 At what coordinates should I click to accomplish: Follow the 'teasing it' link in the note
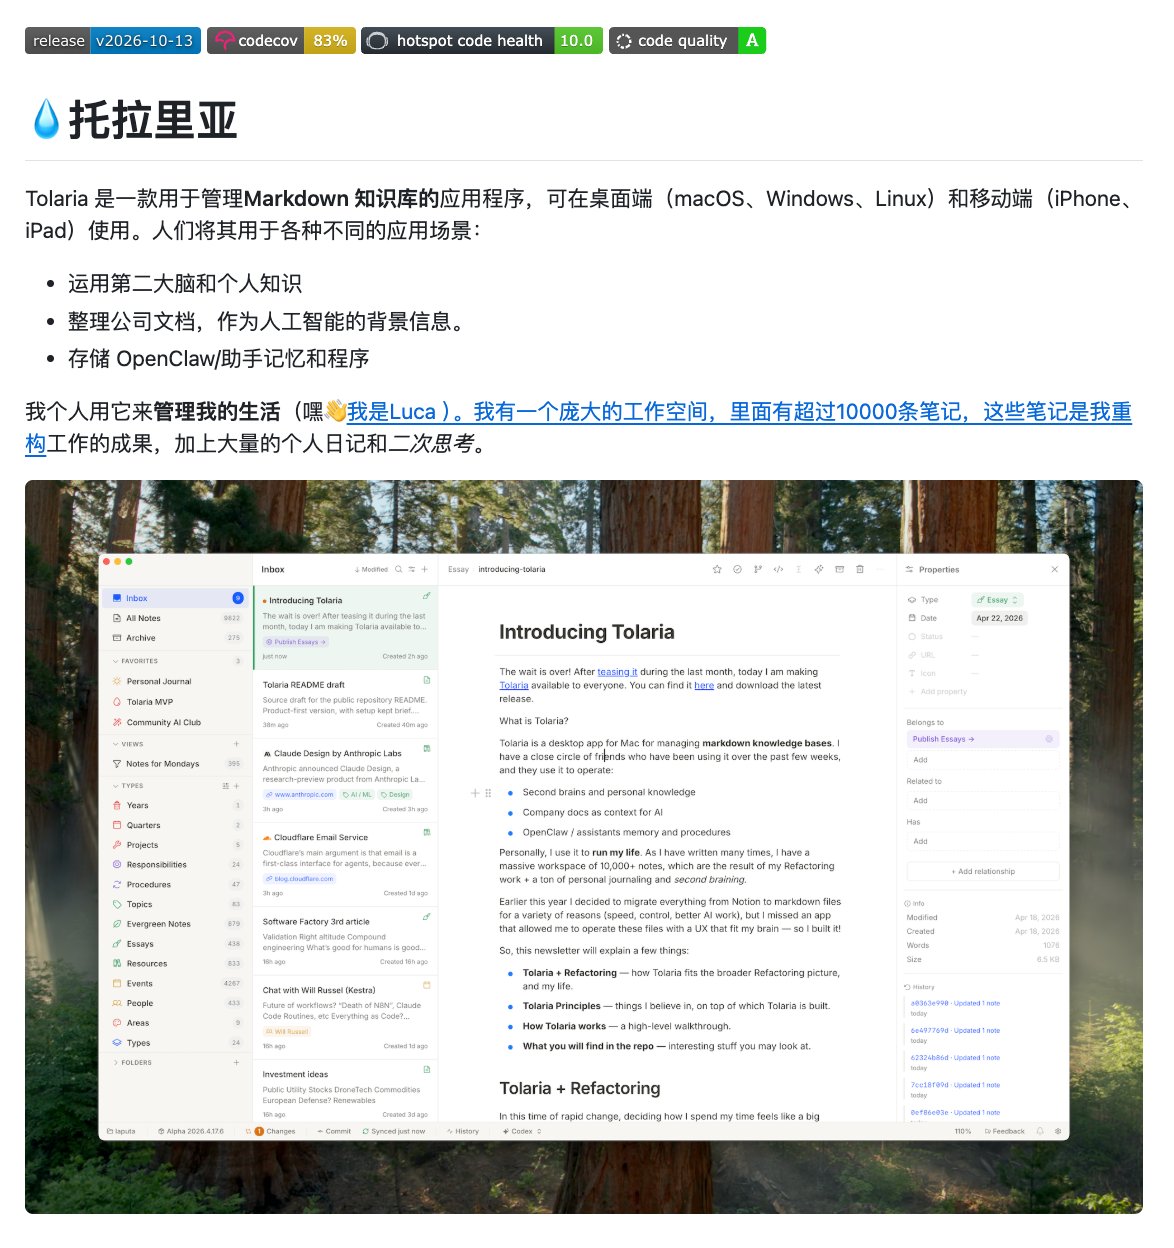coord(617,672)
